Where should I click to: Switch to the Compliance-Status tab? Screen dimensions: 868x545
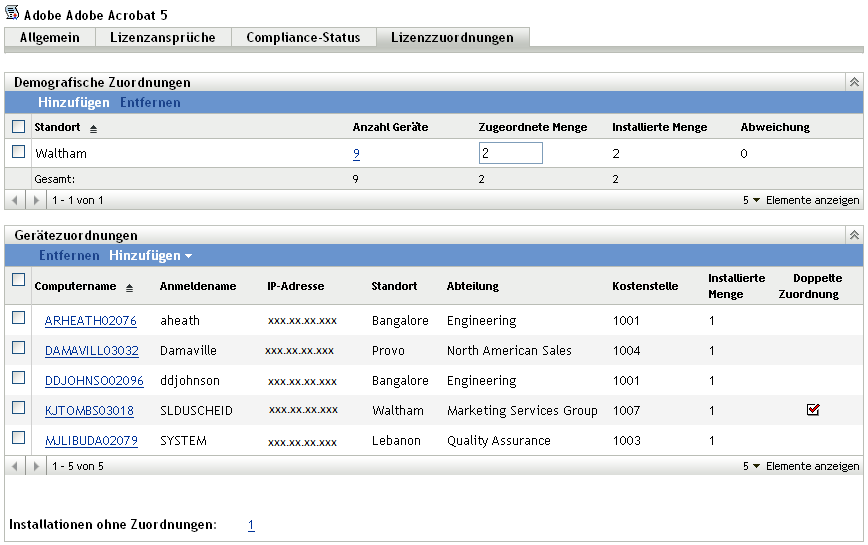pyautogui.click(x=303, y=38)
